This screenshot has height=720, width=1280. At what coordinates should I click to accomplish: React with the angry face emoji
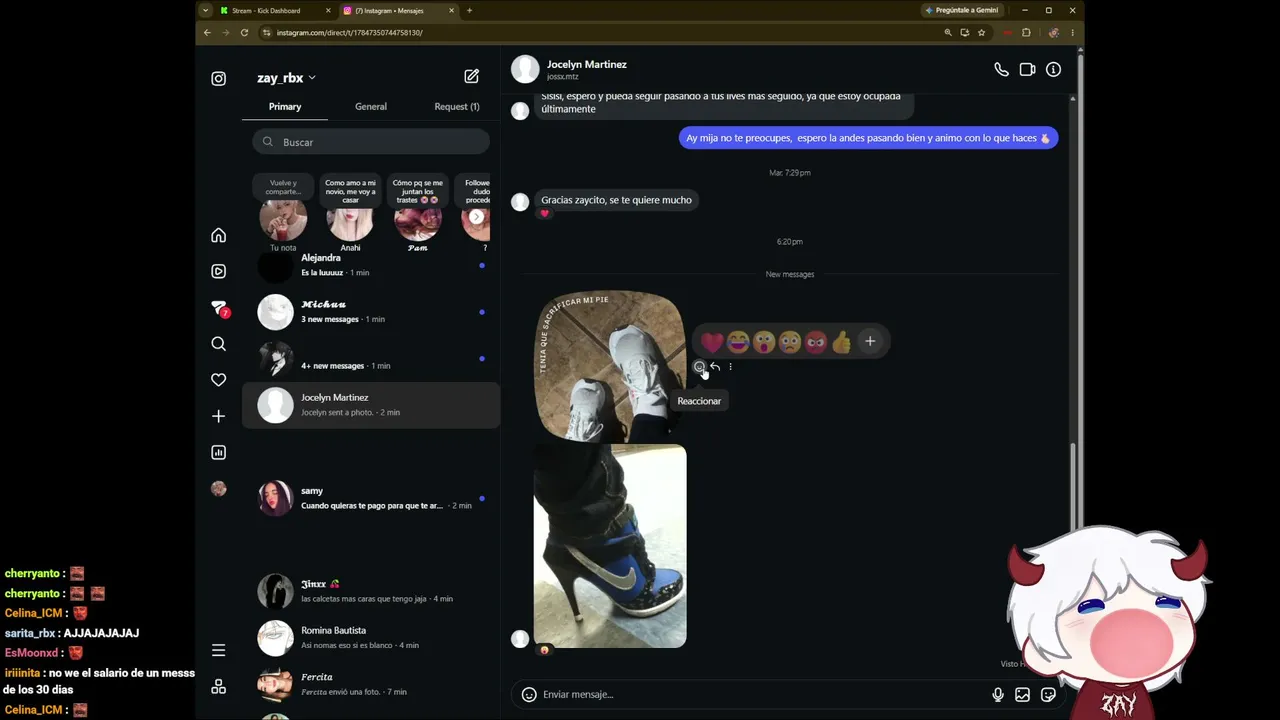point(816,342)
